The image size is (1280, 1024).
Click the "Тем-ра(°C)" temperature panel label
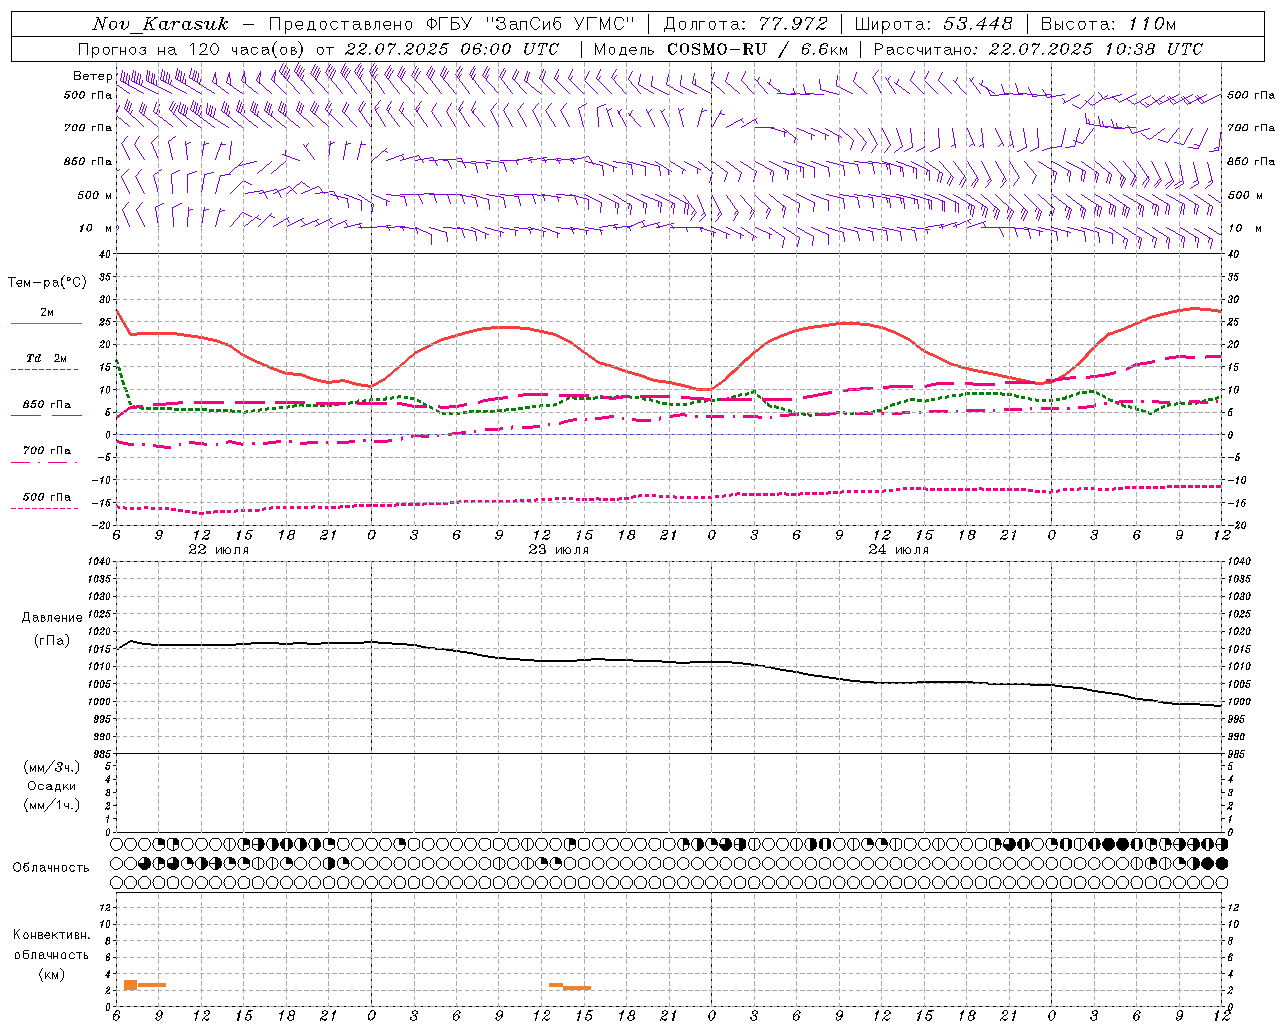(x=47, y=283)
